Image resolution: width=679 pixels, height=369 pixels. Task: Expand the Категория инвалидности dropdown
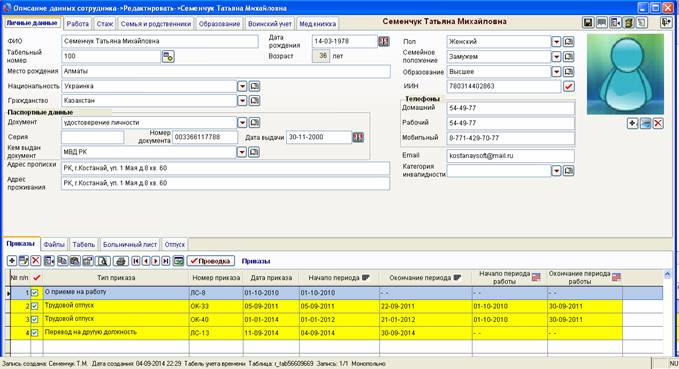point(556,171)
